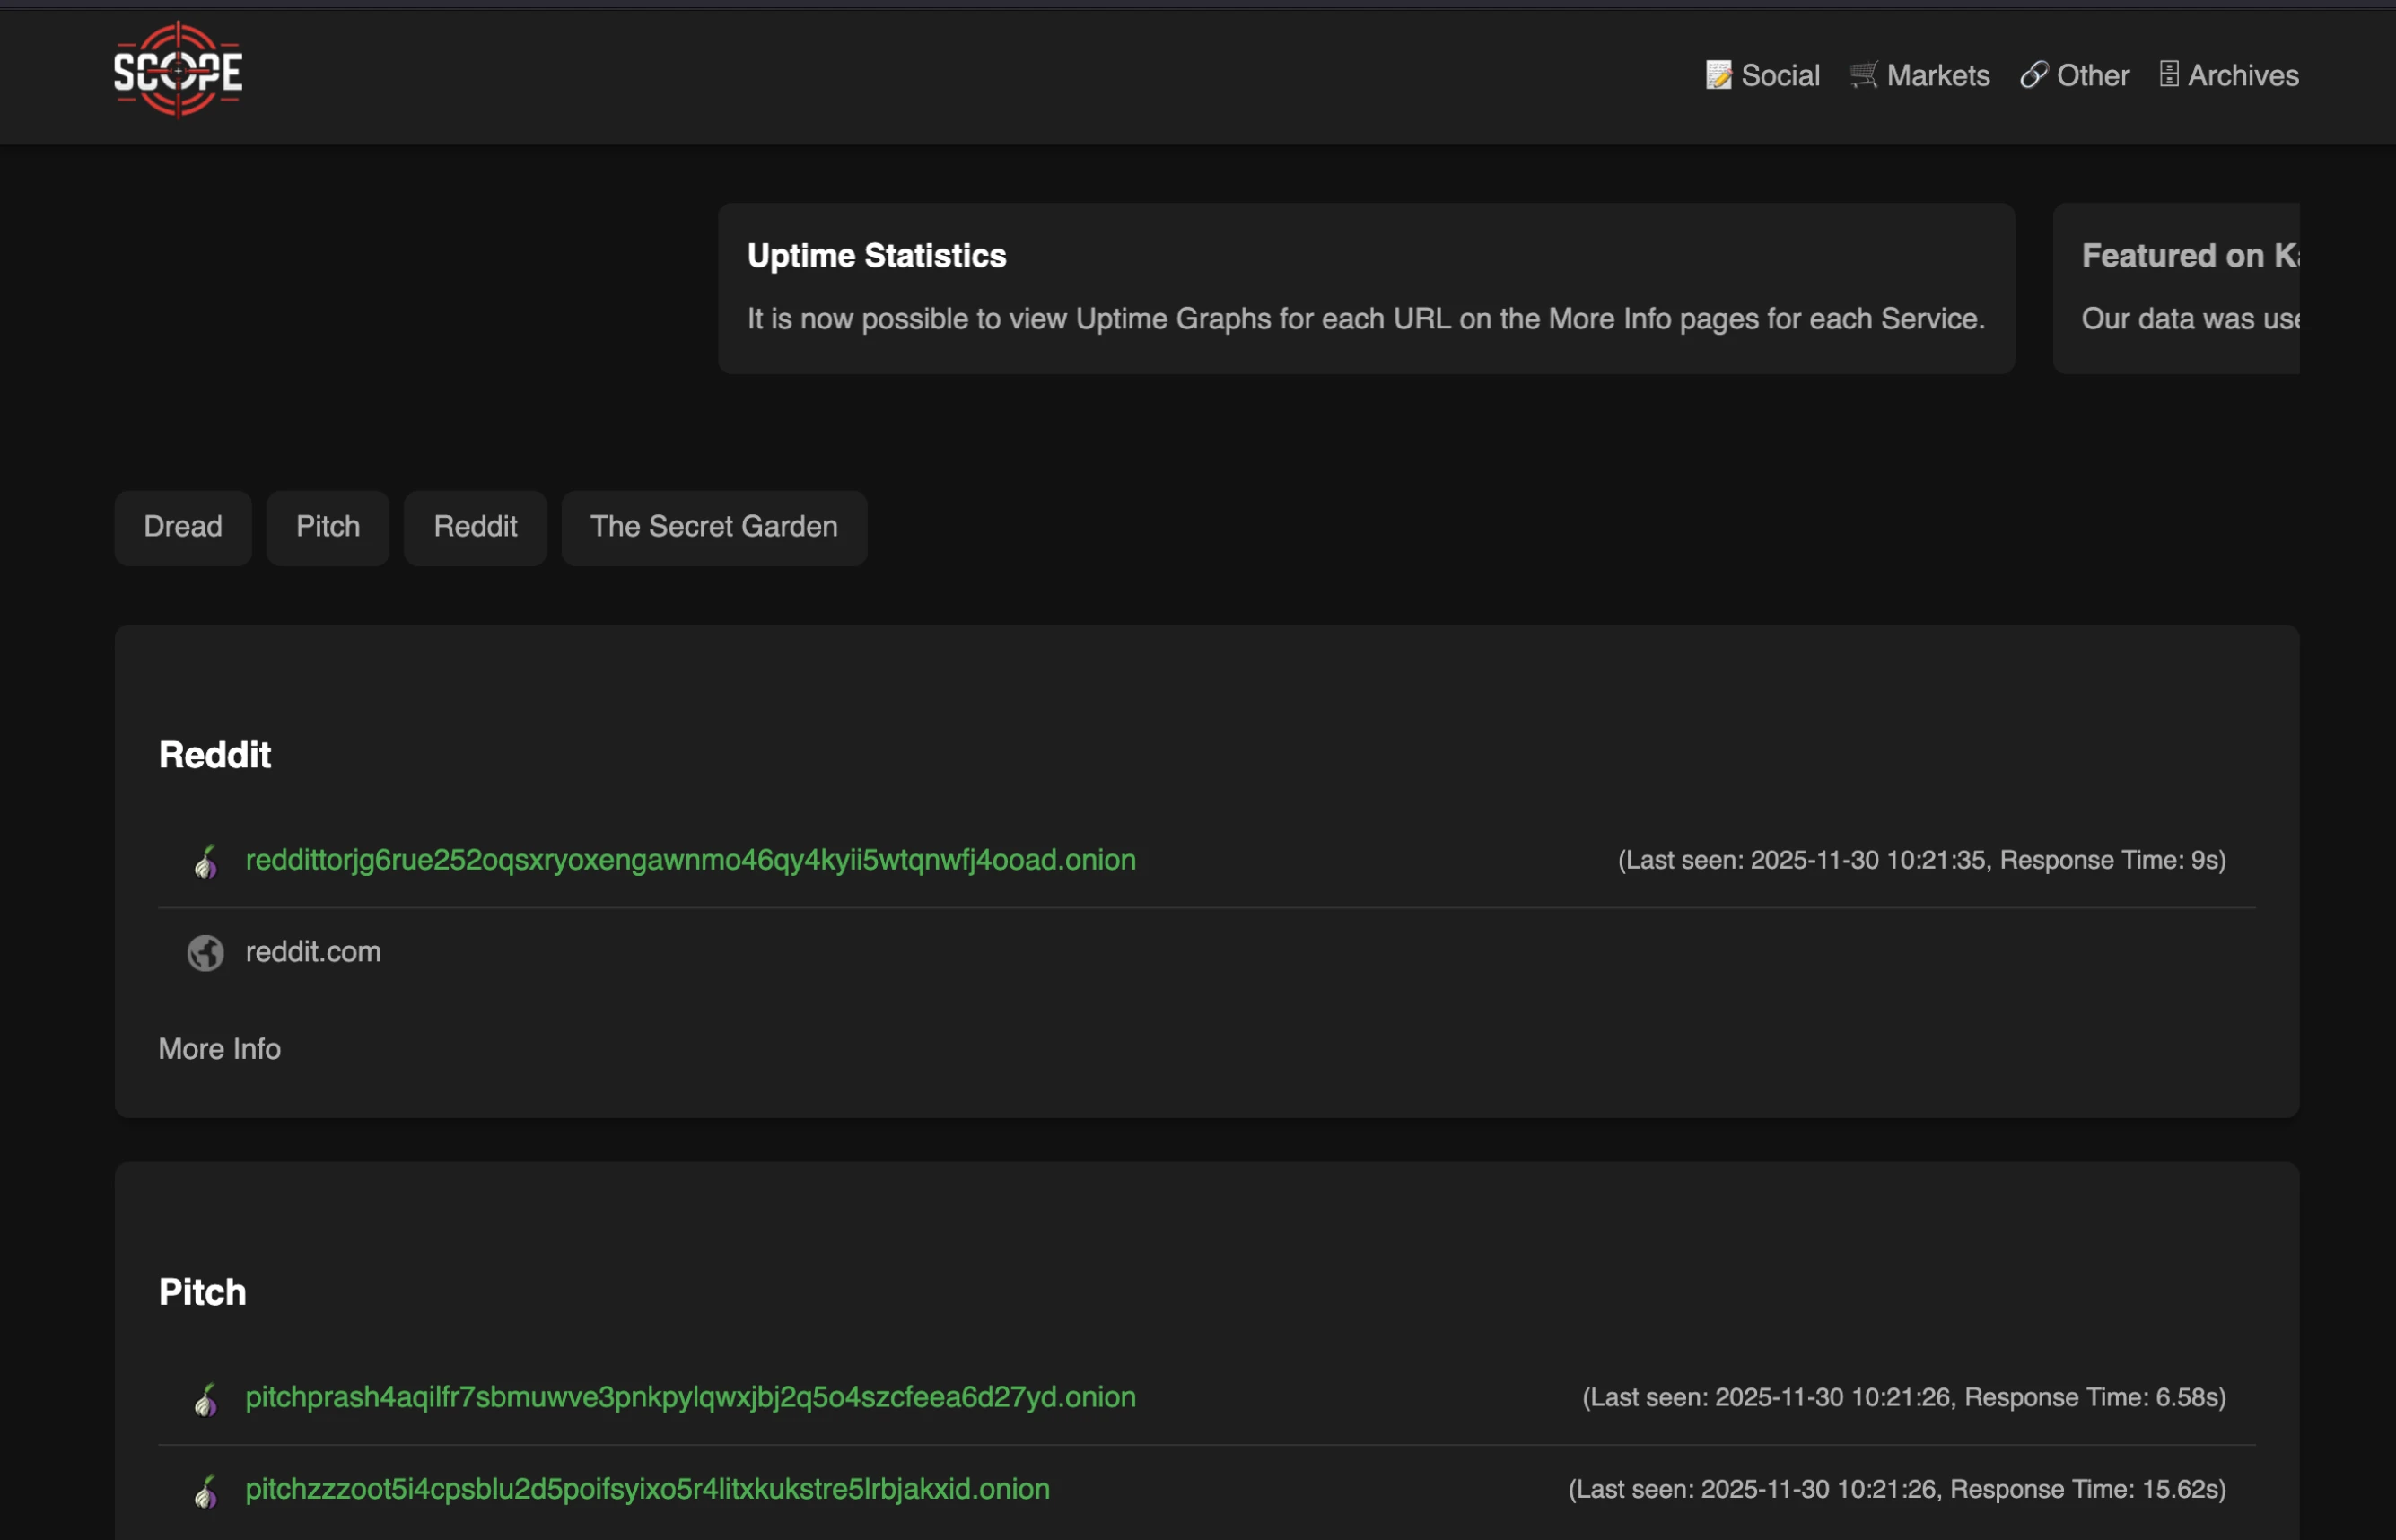The width and height of the screenshot is (2396, 1540).
Task: Open the reddittorjg6rue252 onion link
Action: [690, 860]
